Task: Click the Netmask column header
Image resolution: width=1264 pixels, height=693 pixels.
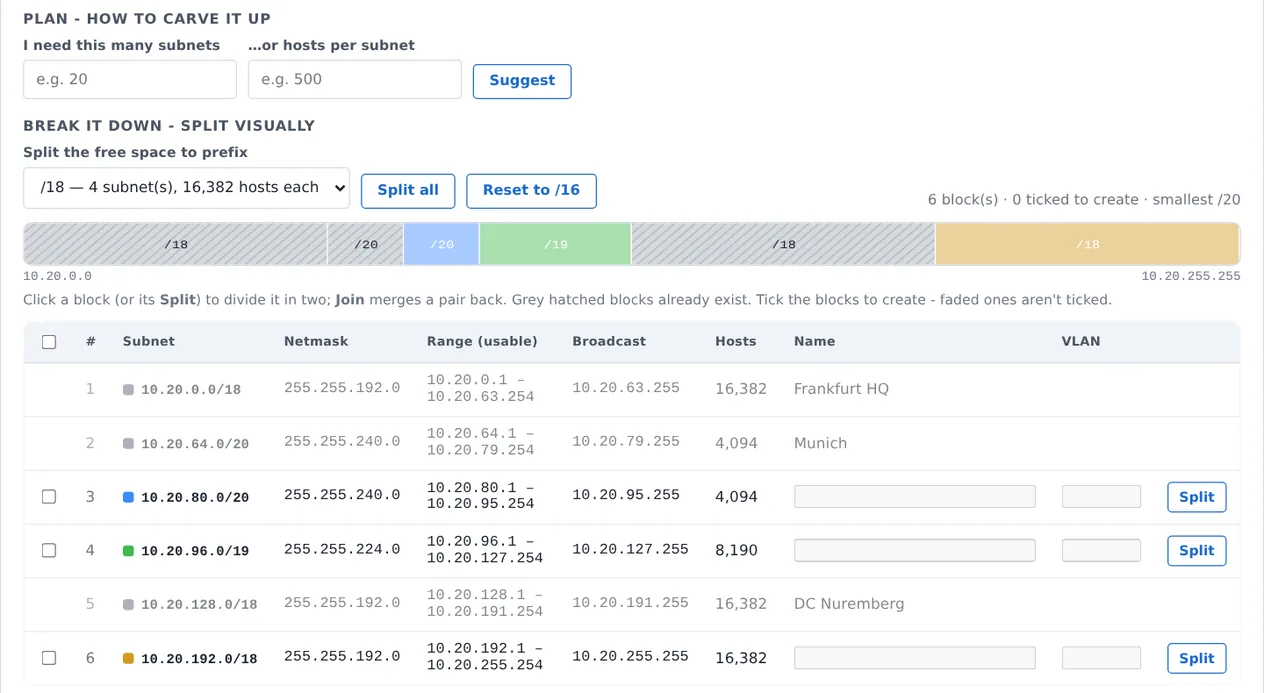Action: (316, 341)
